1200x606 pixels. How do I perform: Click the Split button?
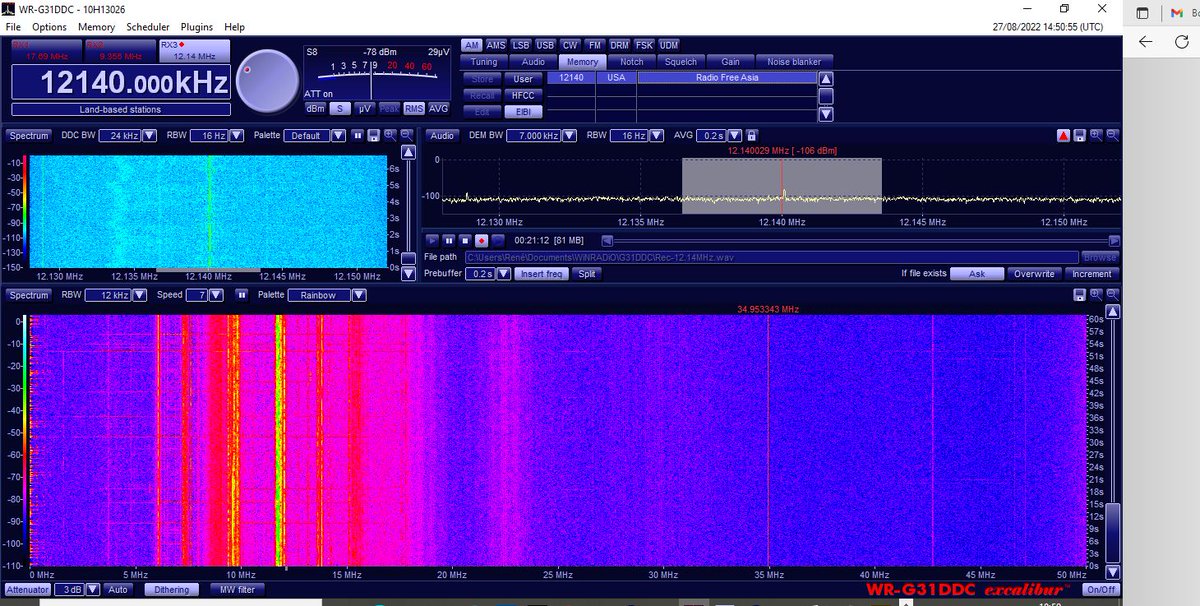pyautogui.click(x=586, y=273)
